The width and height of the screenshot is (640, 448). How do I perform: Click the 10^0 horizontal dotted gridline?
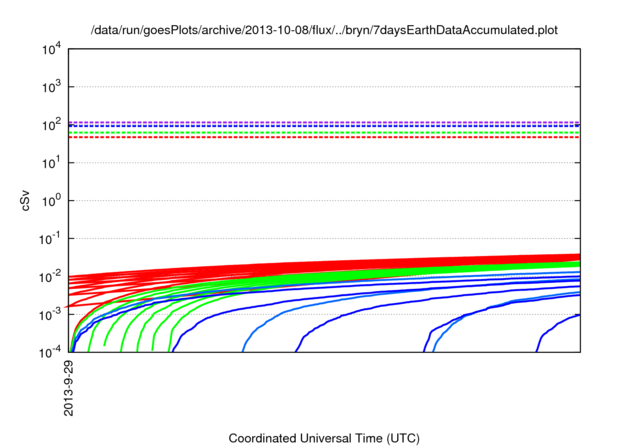[x=320, y=200]
